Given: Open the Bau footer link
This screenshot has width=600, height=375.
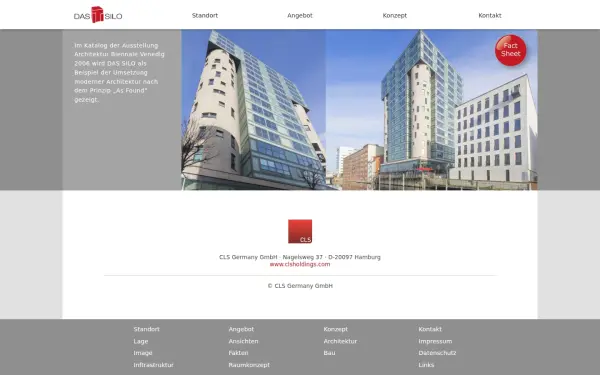Looking at the screenshot, I should pyautogui.click(x=329, y=353).
